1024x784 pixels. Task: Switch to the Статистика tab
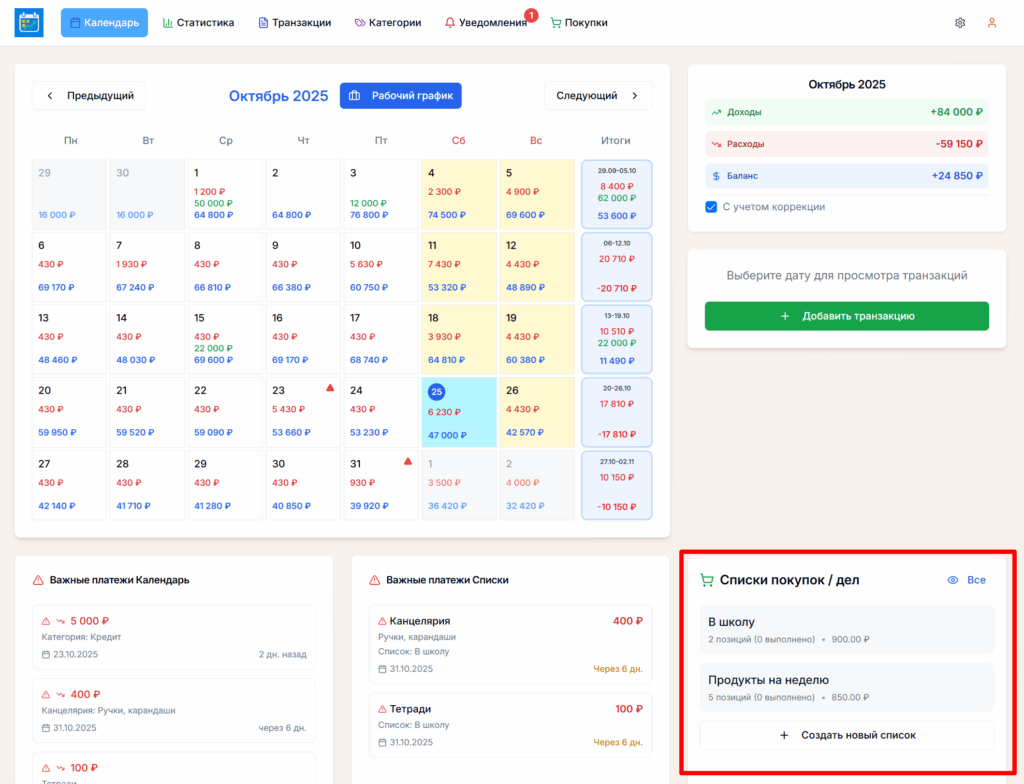[198, 21]
